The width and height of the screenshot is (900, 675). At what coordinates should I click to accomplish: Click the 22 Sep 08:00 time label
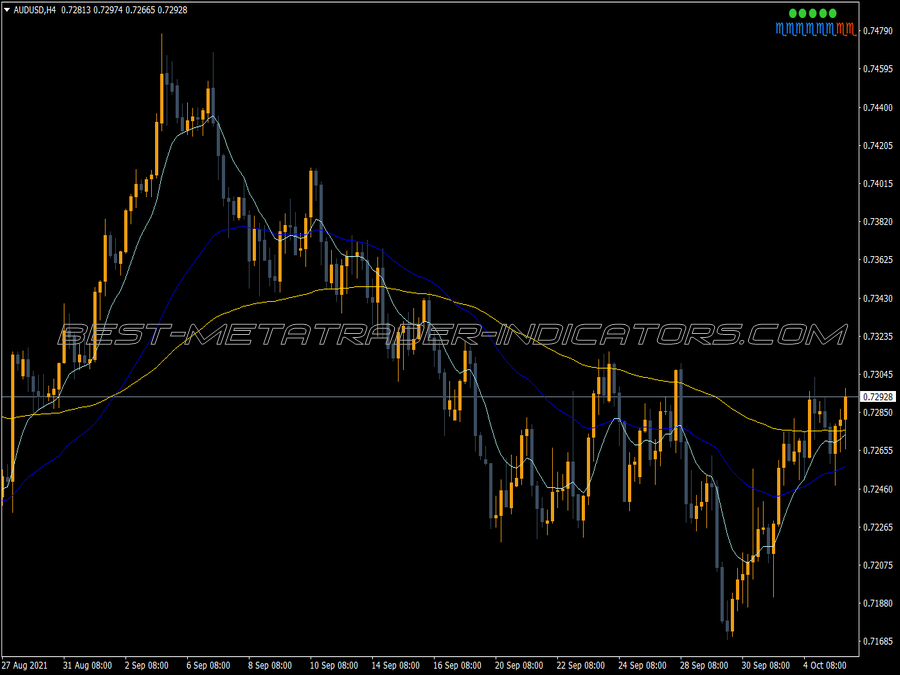(580, 665)
